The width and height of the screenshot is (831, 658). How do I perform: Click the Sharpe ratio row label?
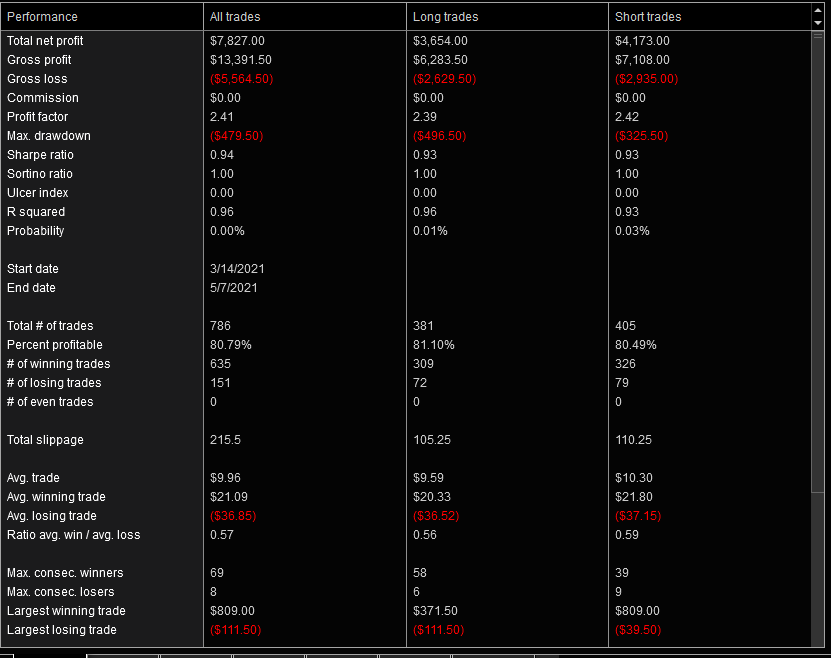(x=40, y=155)
